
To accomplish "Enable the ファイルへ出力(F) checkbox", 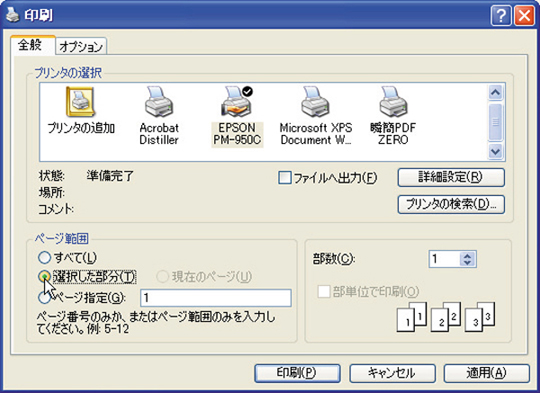I will [284, 178].
